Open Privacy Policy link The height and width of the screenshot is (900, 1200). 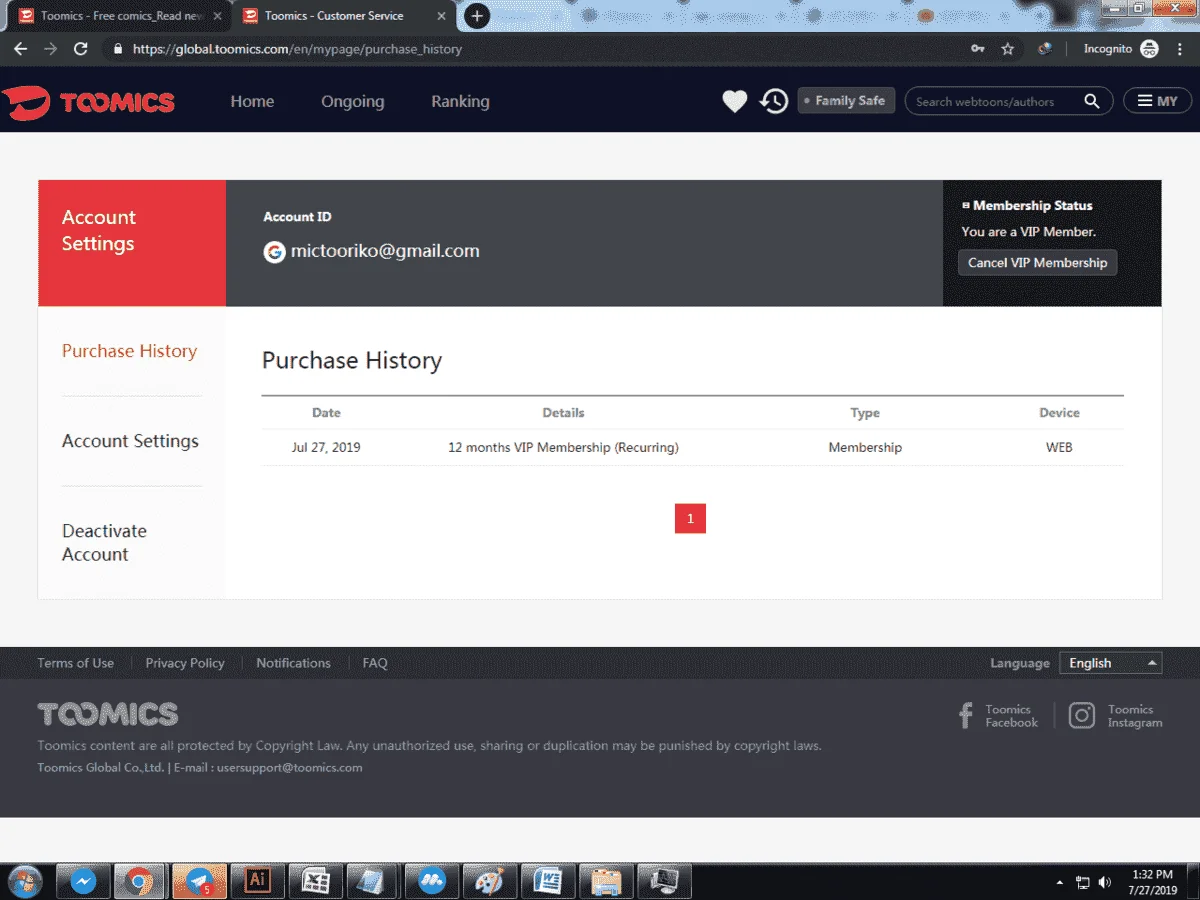(185, 663)
